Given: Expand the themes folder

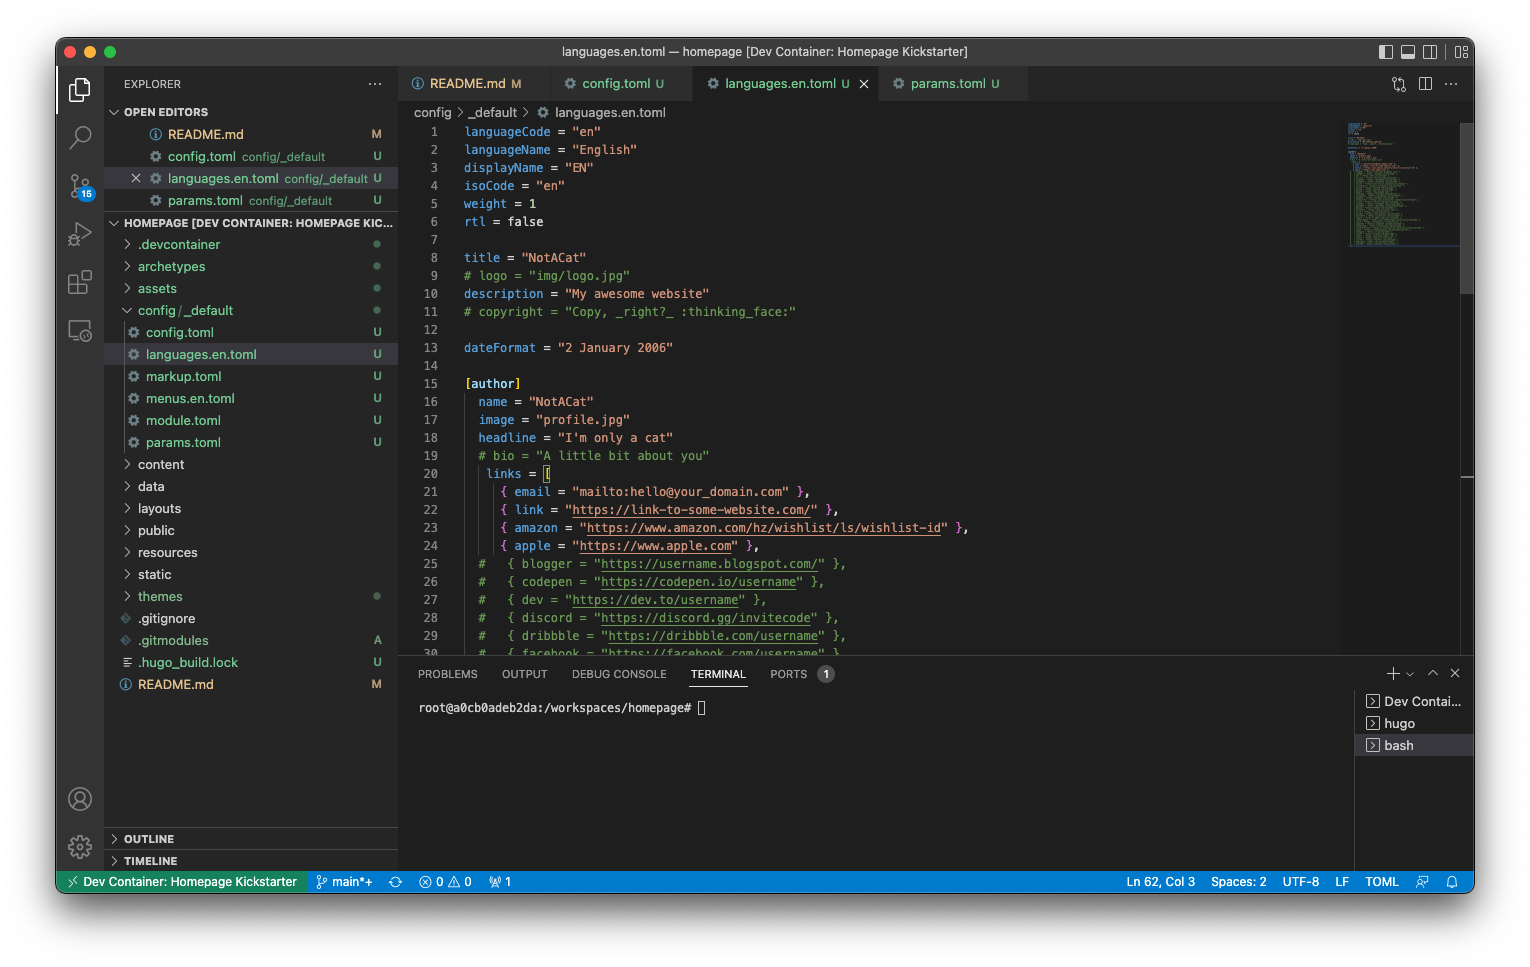Looking at the screenshot, I should 160,597.
